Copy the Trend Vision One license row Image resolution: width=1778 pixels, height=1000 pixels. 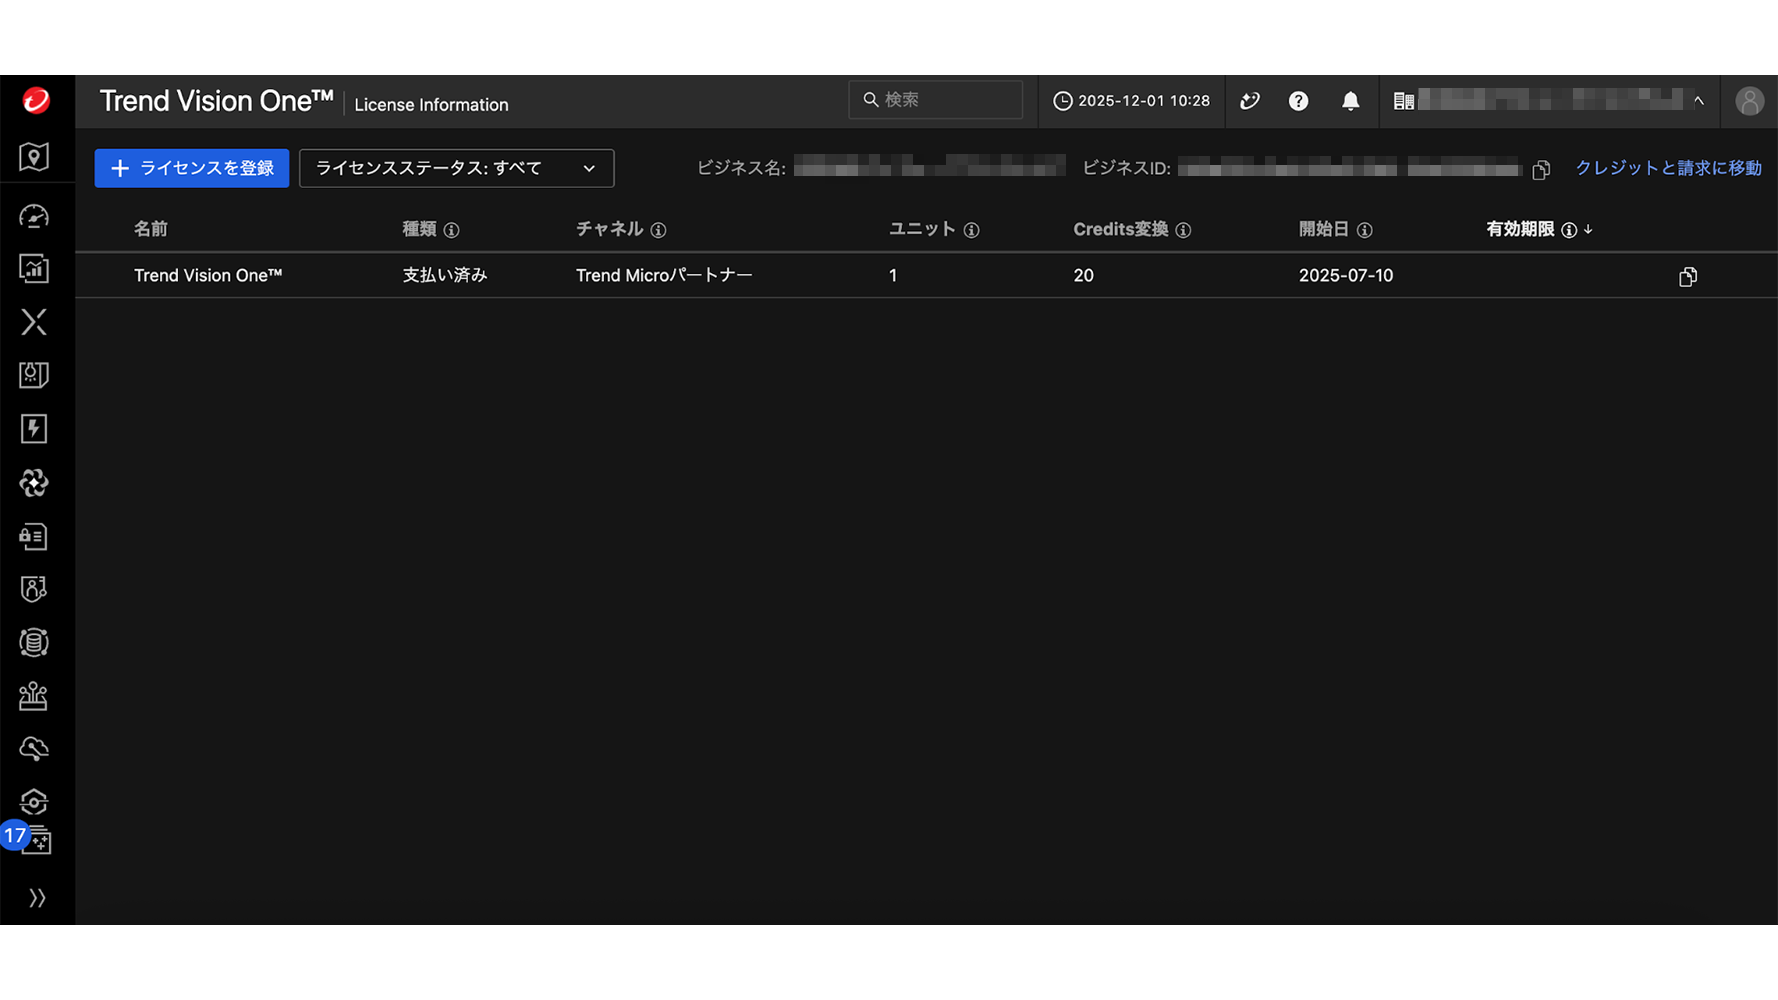pos(1688,277)
